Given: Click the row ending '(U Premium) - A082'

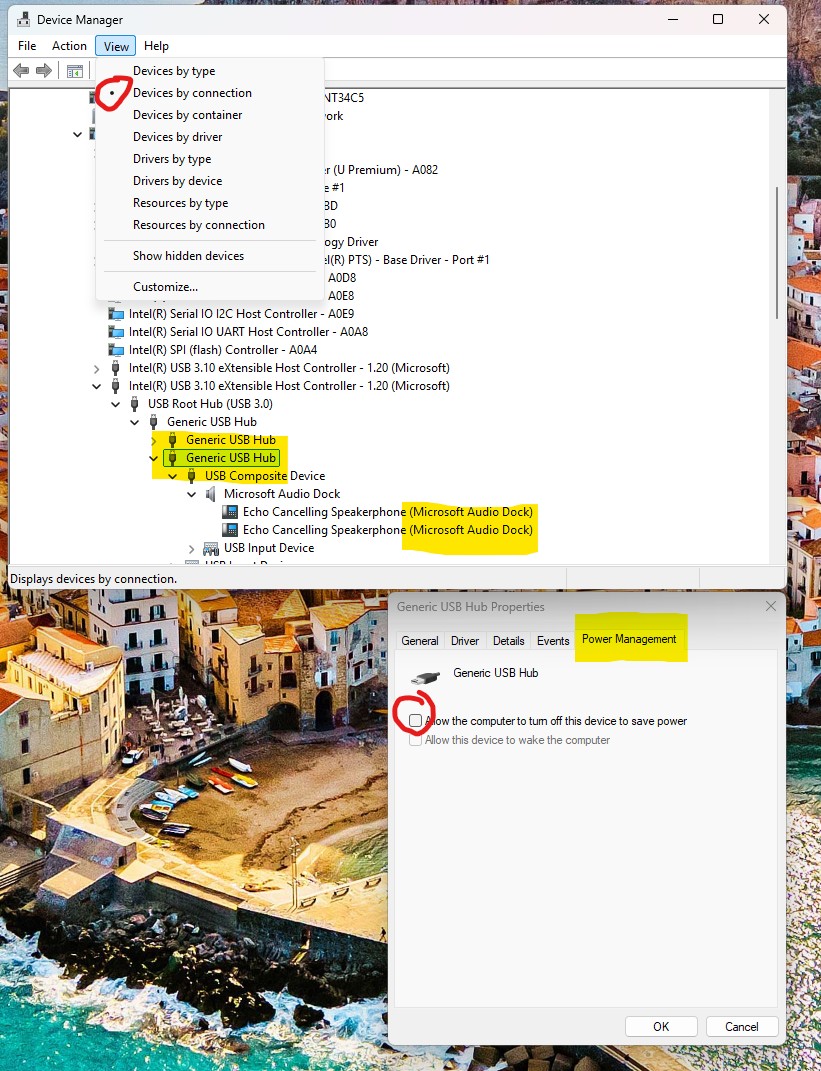Looking at the screenshot, I should coord(382,170).
